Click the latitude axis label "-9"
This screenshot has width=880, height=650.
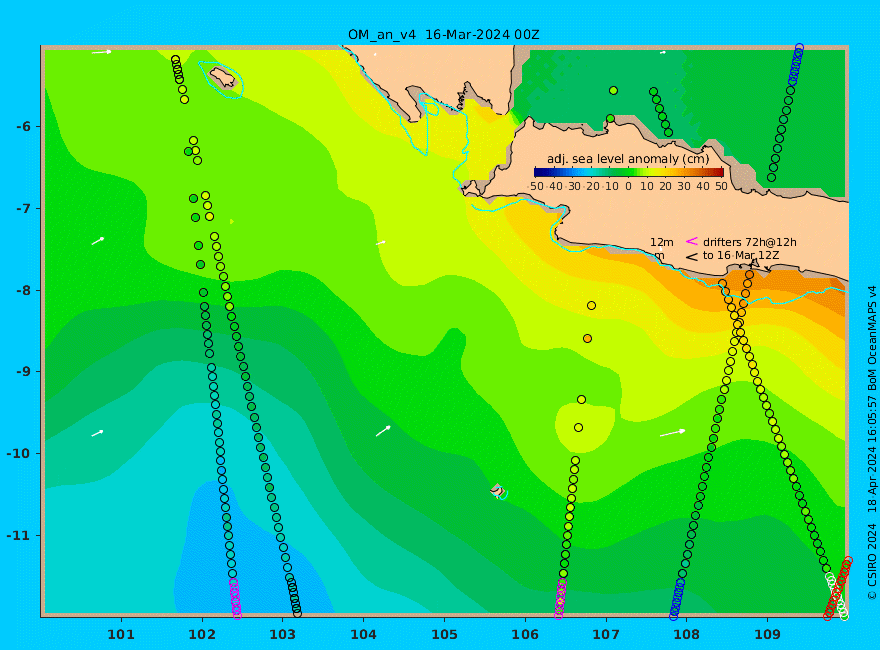point(23,372)
